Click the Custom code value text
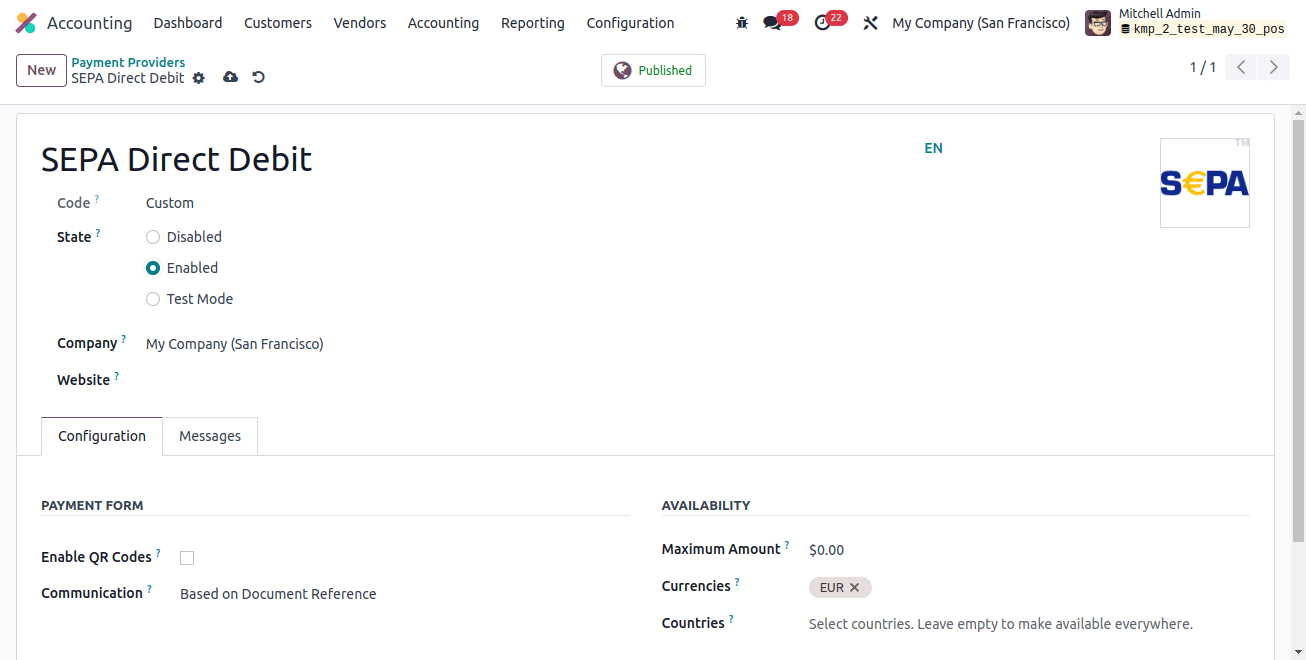Image resolution: width=1306 pixels, height=660 pixels. point(170,203)
